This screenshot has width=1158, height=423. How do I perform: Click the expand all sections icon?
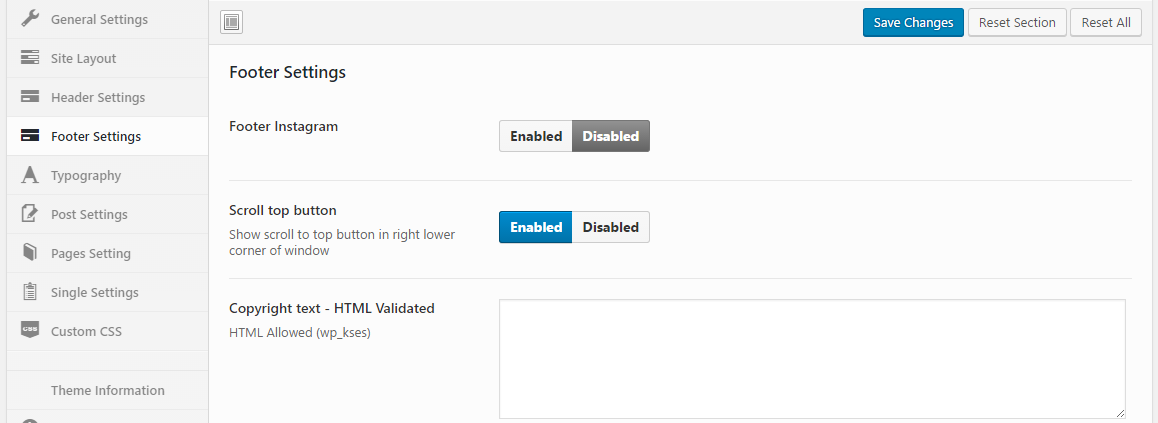coord(231,22)
